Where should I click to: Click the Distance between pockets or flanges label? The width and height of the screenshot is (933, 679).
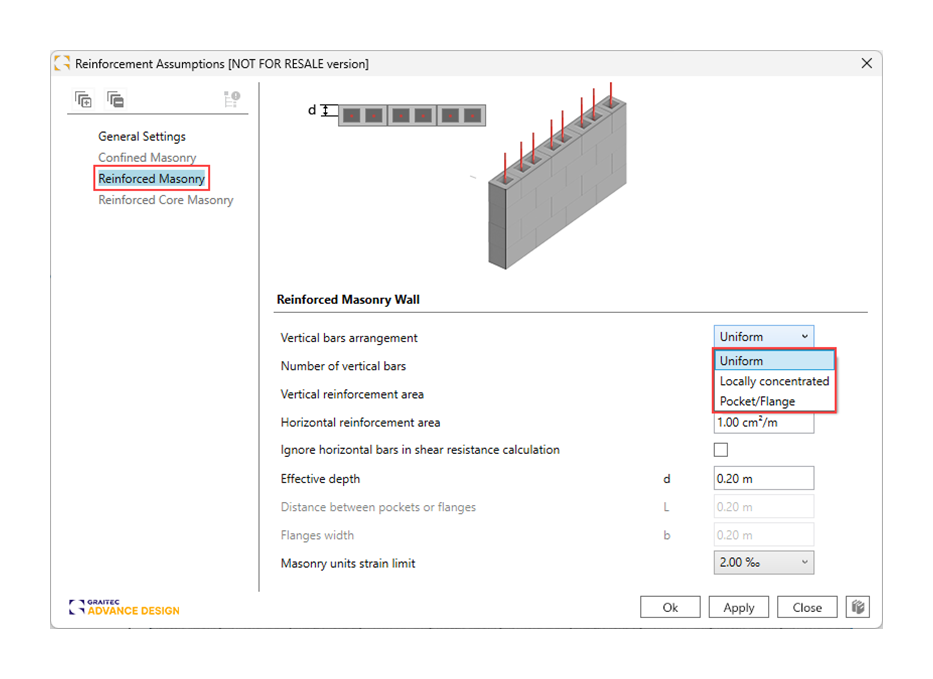[x=378, y=507]
